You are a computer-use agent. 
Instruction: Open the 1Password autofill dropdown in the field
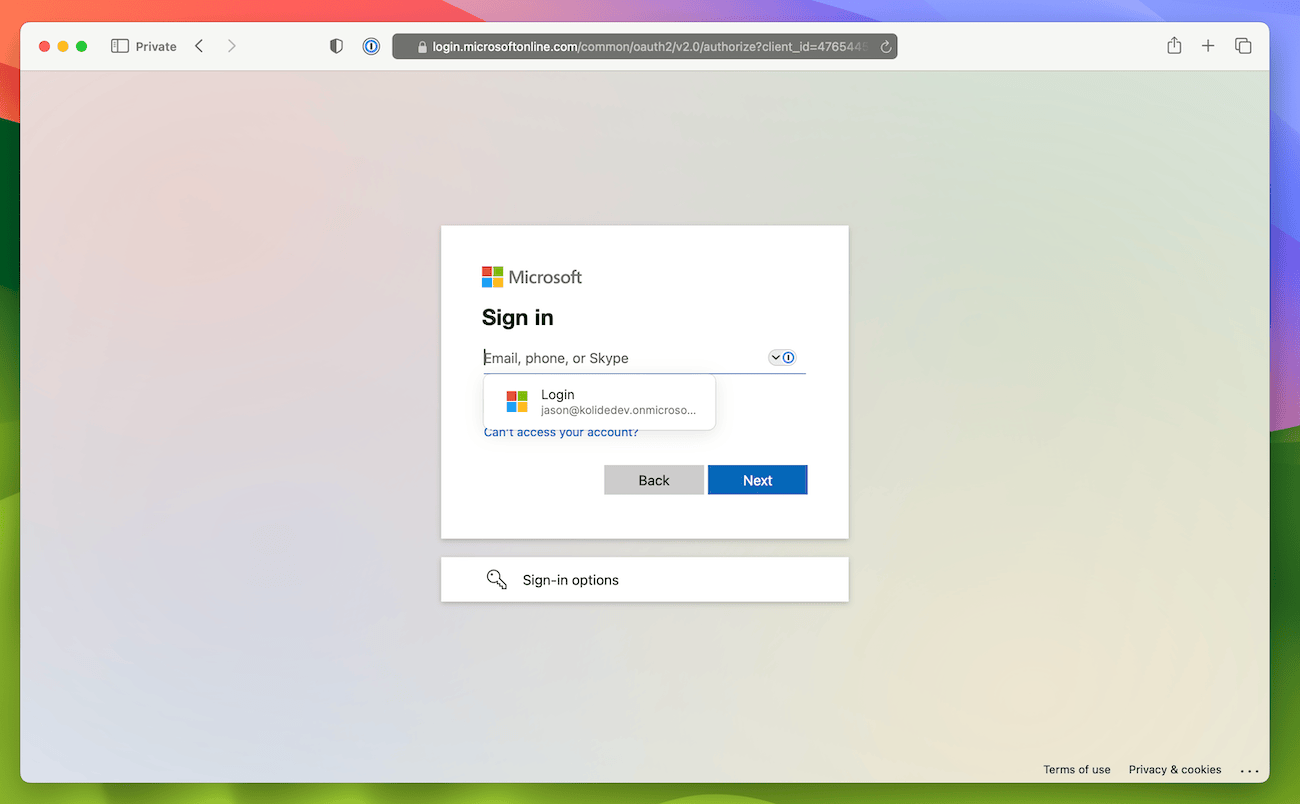789,357
